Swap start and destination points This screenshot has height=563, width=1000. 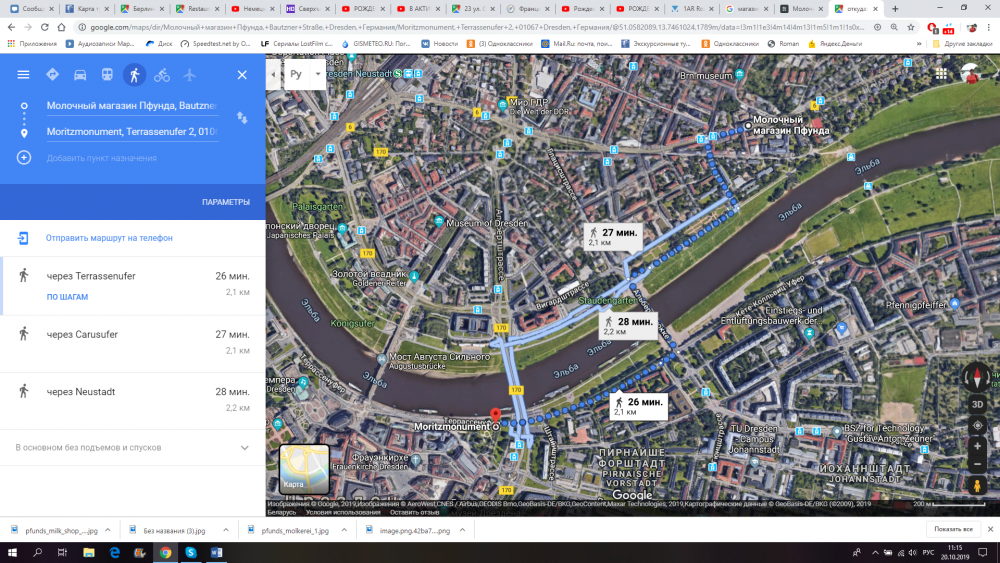242,118
